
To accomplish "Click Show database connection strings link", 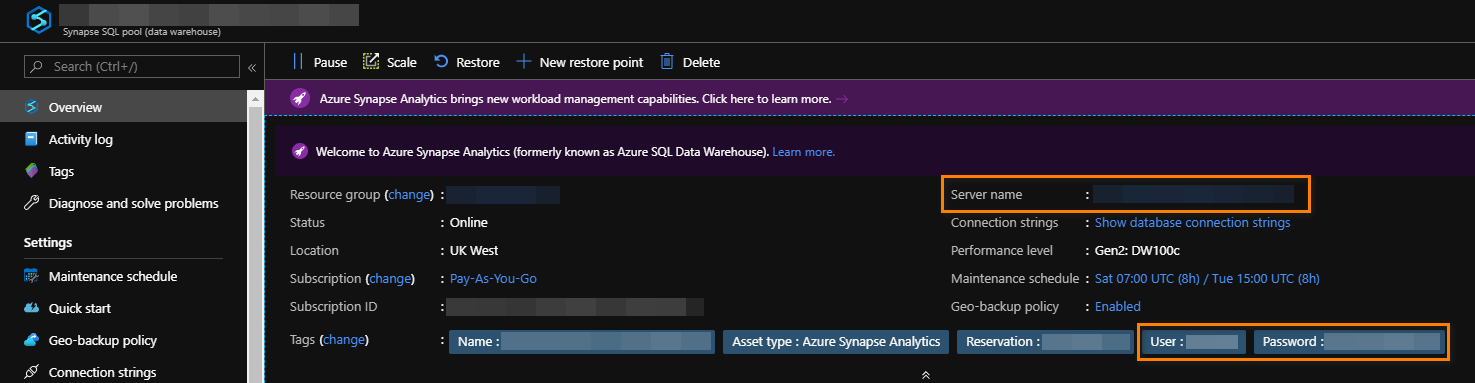I will (1192, 222).
